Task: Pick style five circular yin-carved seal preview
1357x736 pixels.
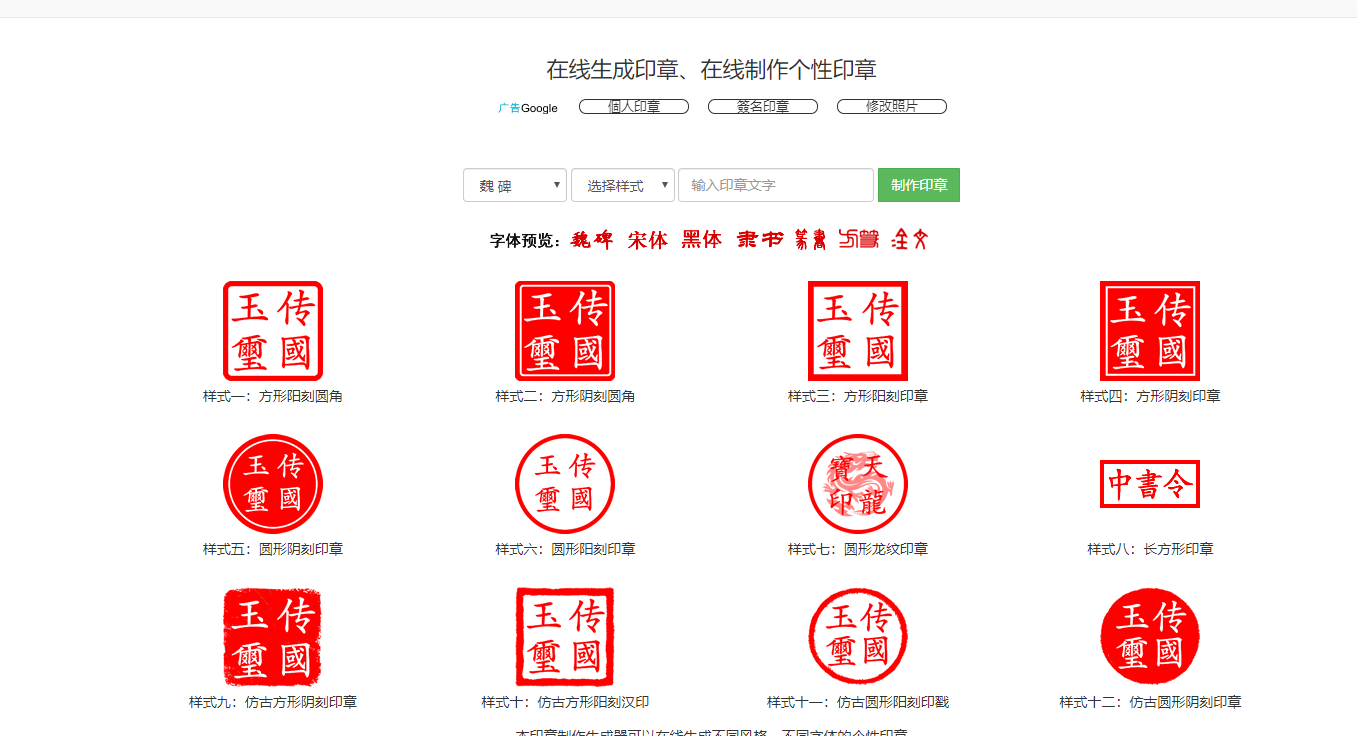Action: coord(272,484)
